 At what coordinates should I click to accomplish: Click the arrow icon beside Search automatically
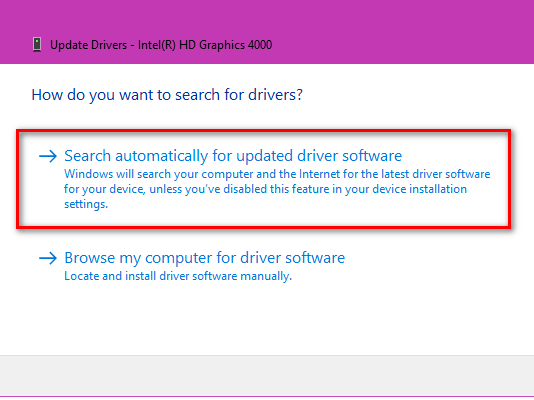tap(48, 156)
